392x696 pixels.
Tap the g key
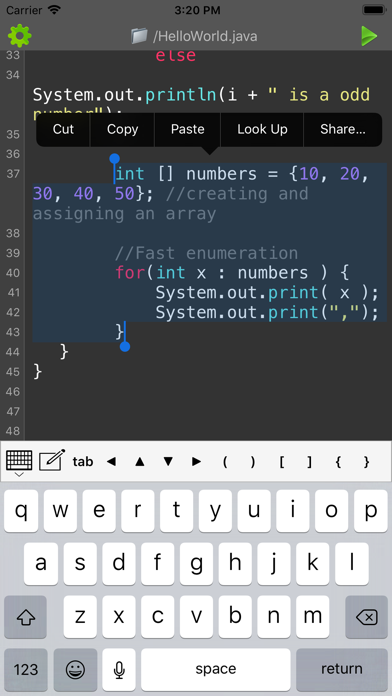point(196,564)
